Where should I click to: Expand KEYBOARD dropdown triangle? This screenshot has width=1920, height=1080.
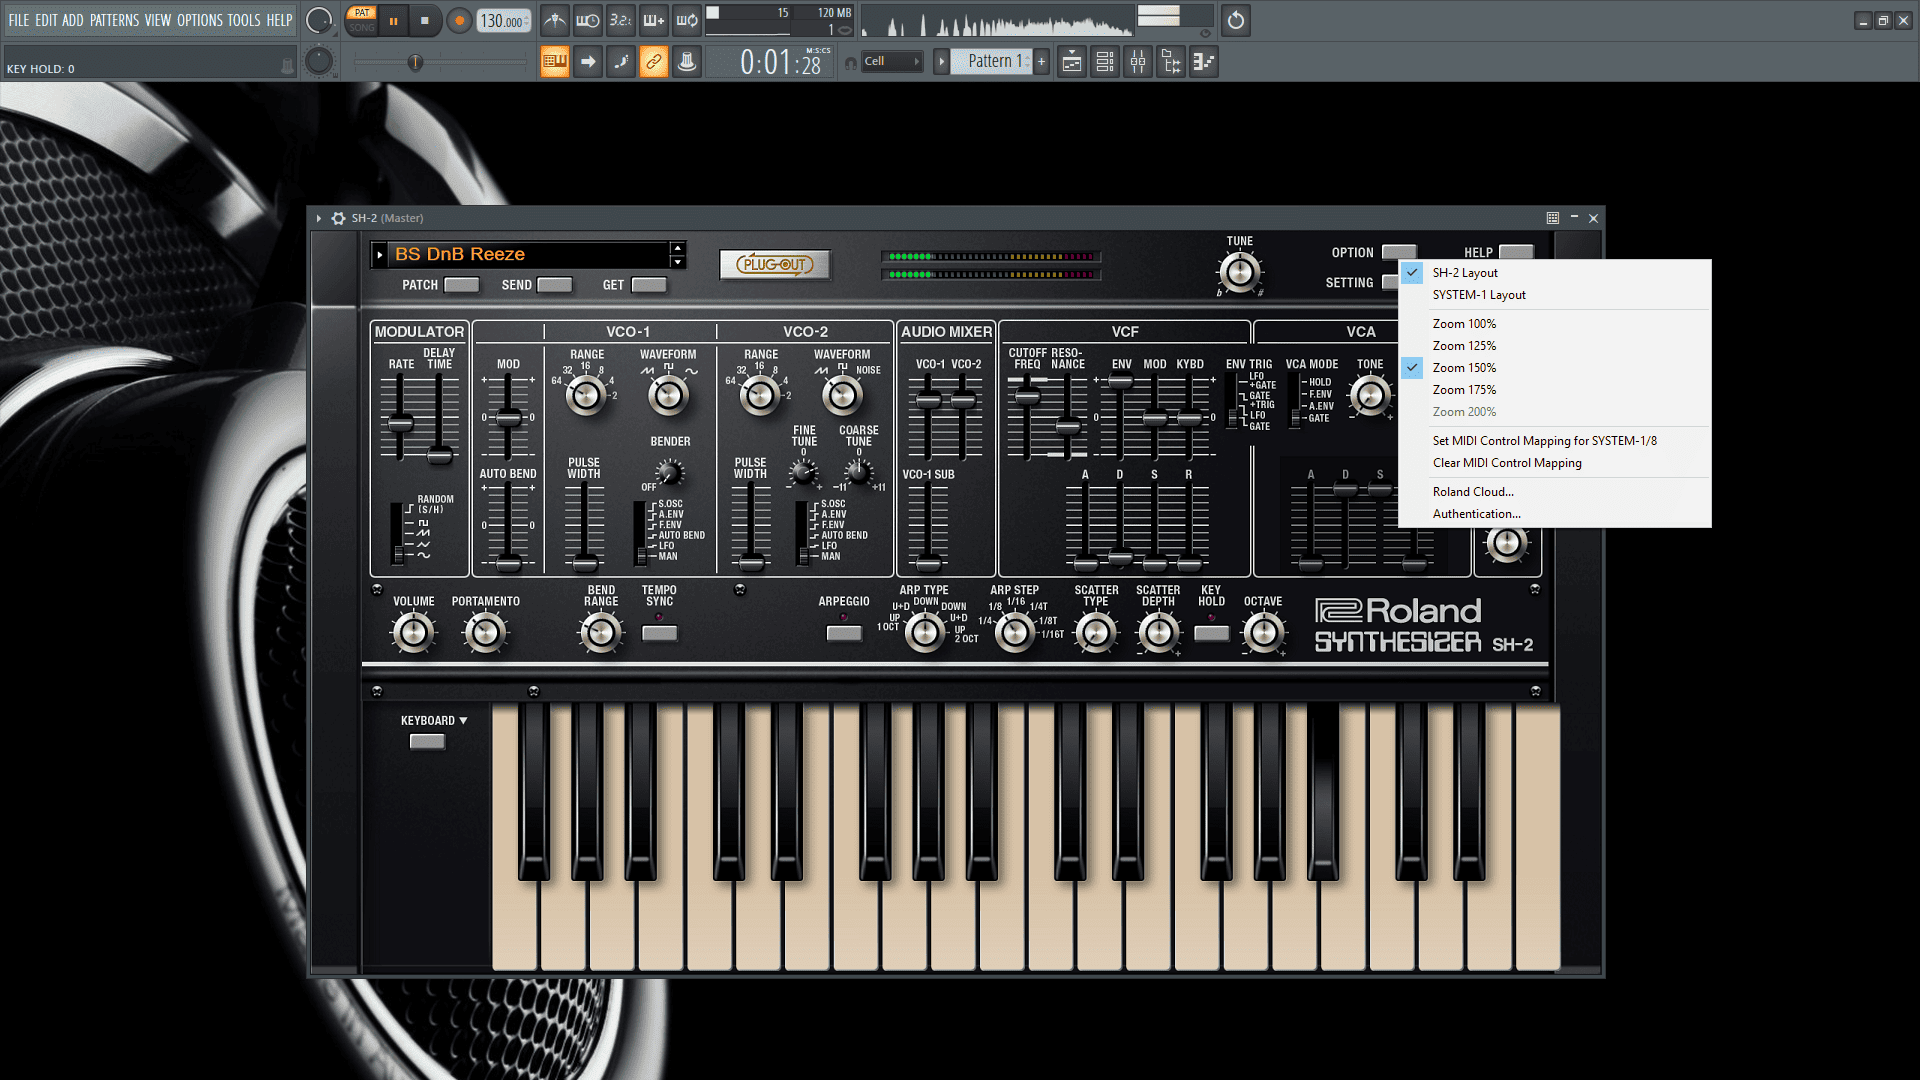coord(463,721)
